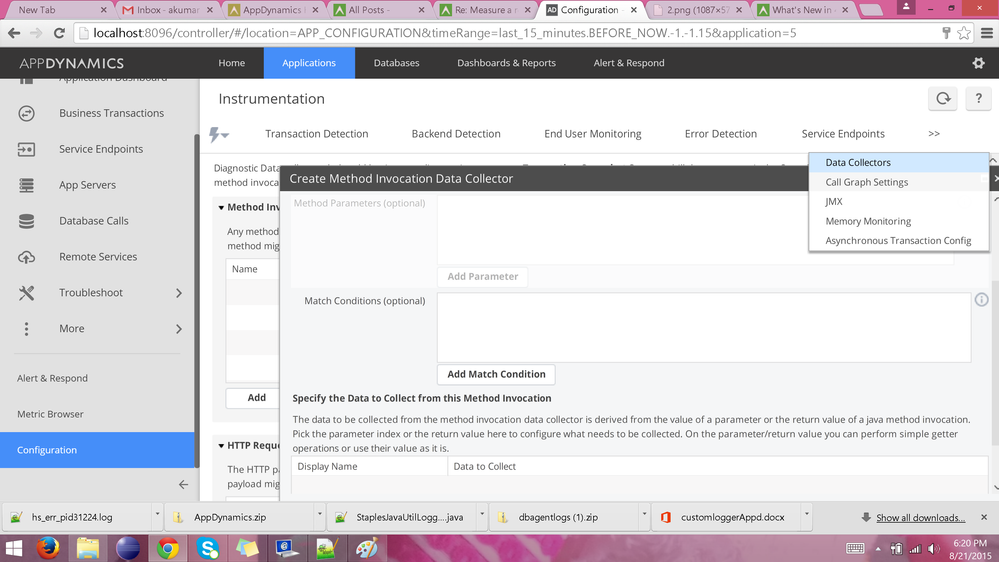Open the Error Detection tab
999x562 pixels.
pyautogui.click(x=721, y=134)
